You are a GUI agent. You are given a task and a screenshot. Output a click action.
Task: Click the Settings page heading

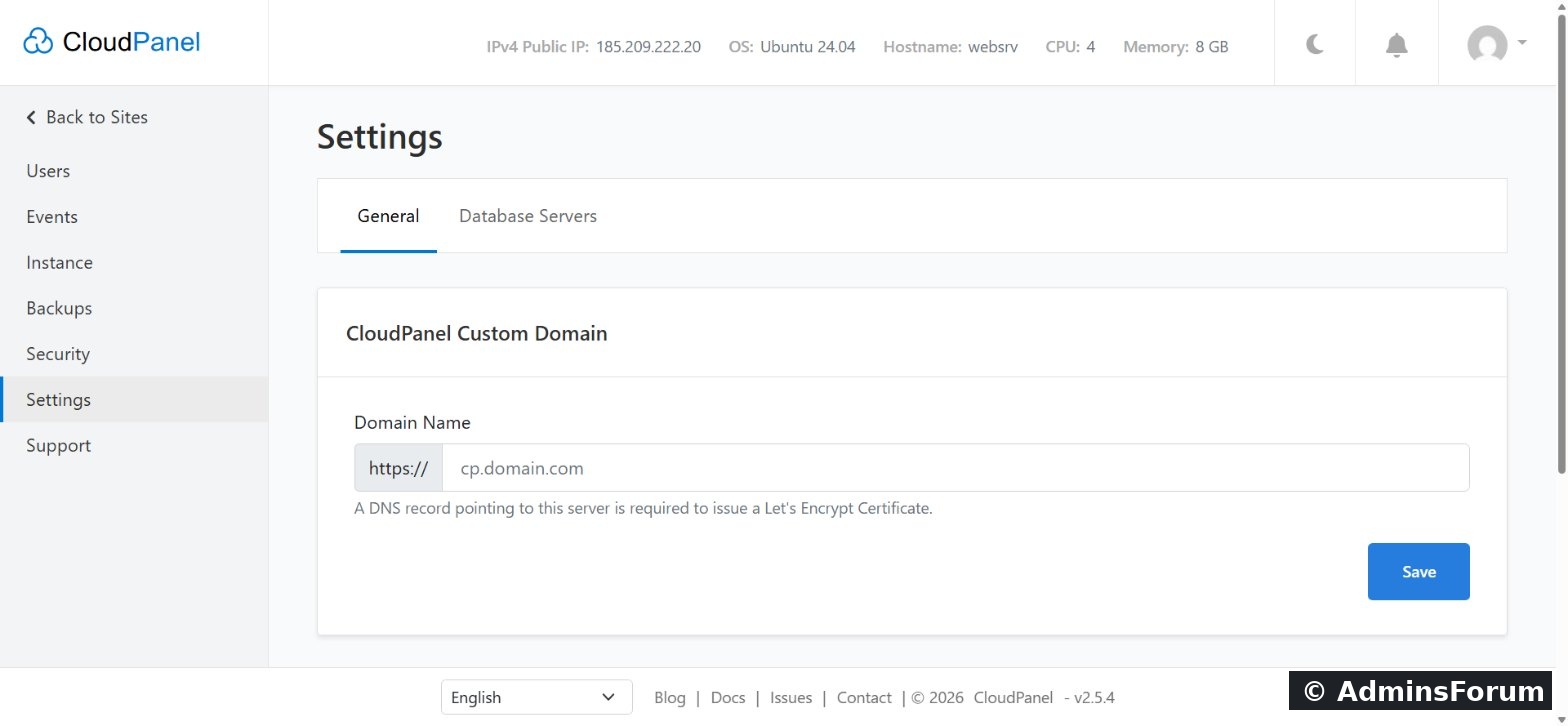point(380,137)
